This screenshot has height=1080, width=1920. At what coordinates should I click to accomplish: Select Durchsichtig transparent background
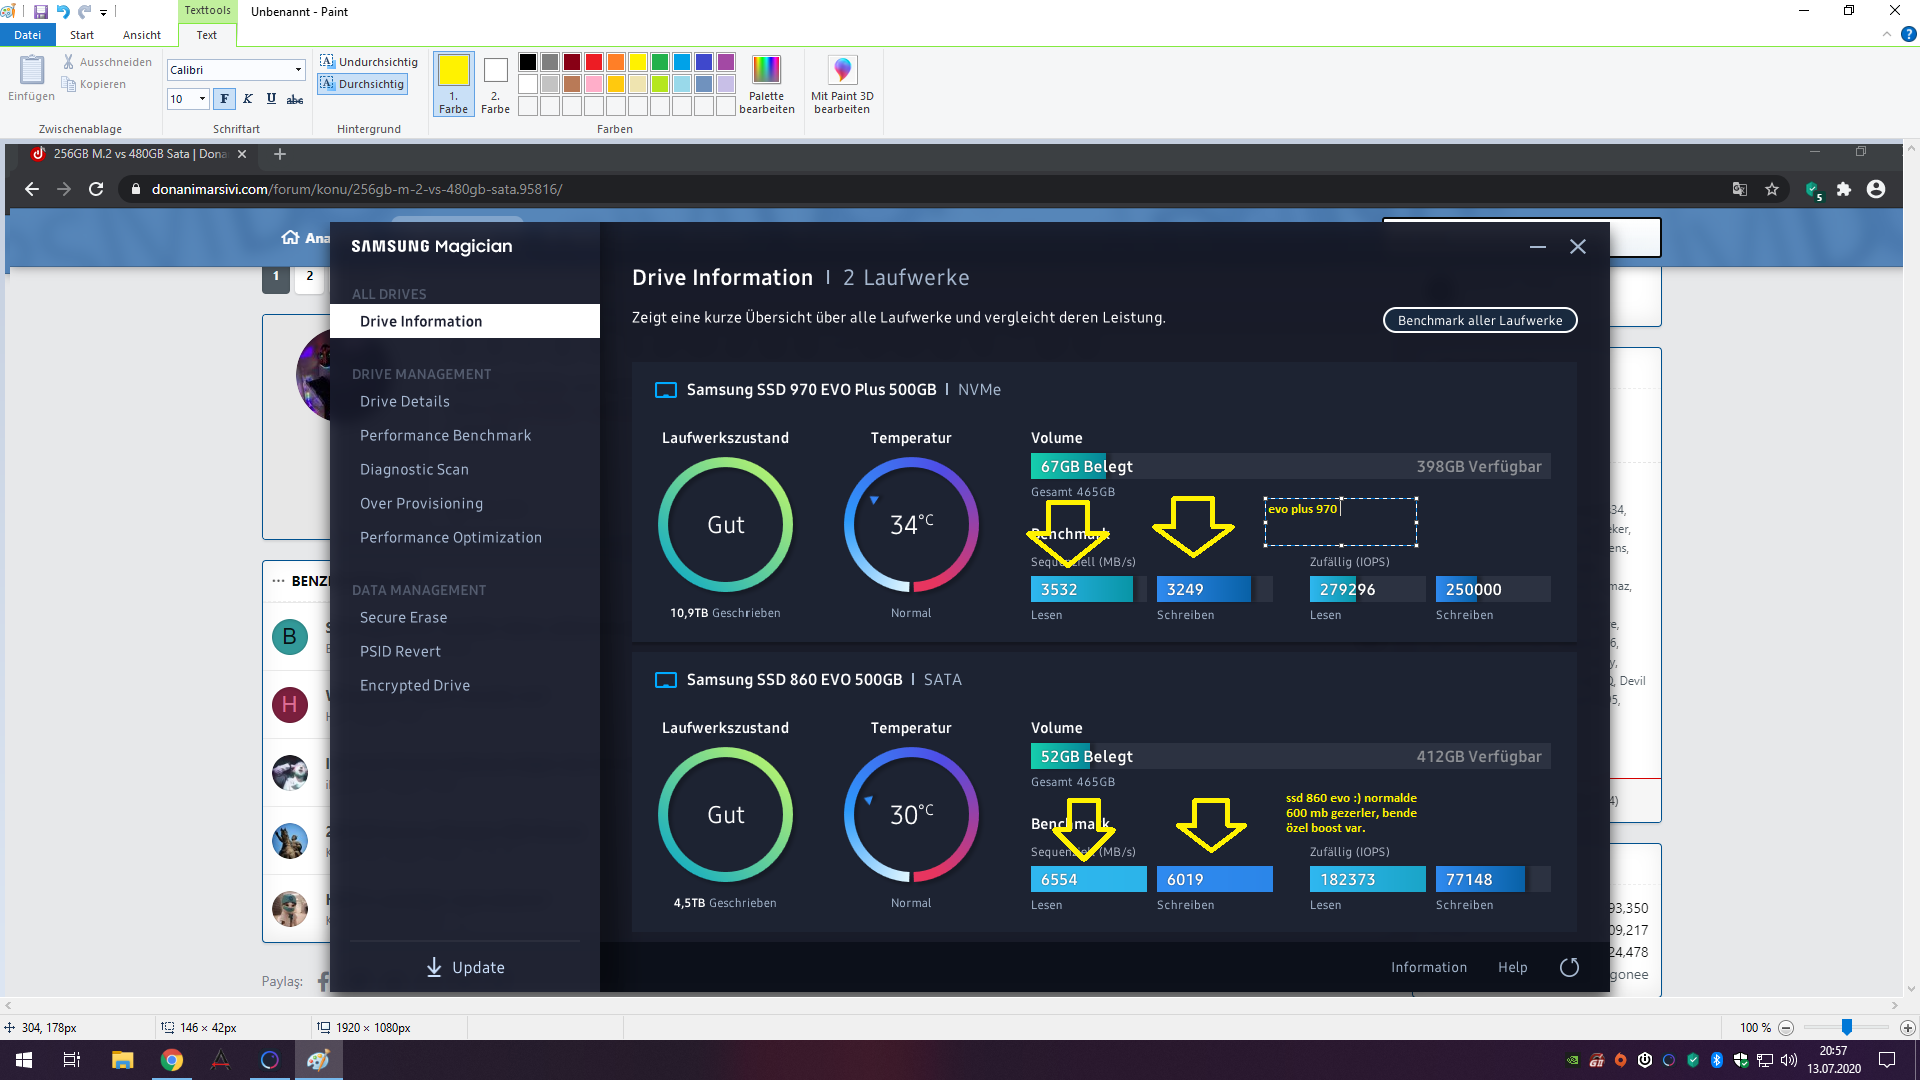tap(362, 84)
